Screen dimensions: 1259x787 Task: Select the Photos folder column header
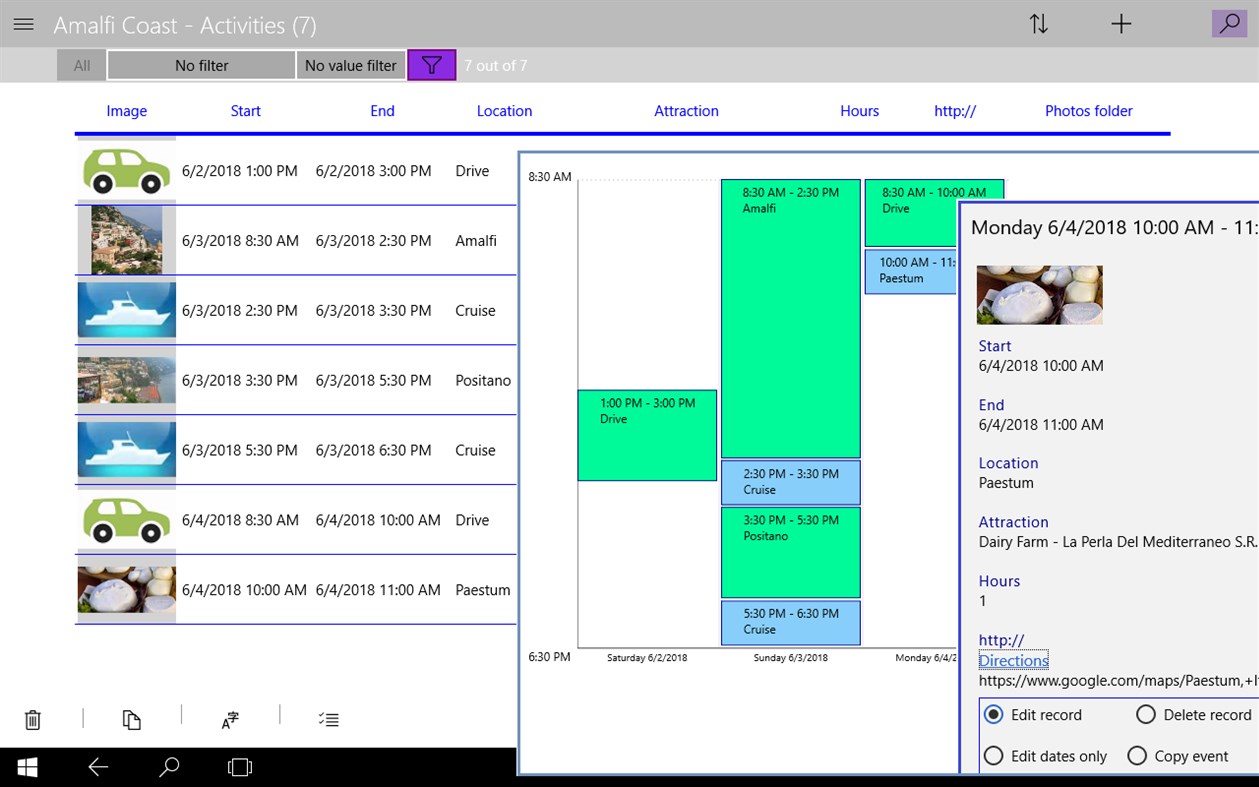1088,111
